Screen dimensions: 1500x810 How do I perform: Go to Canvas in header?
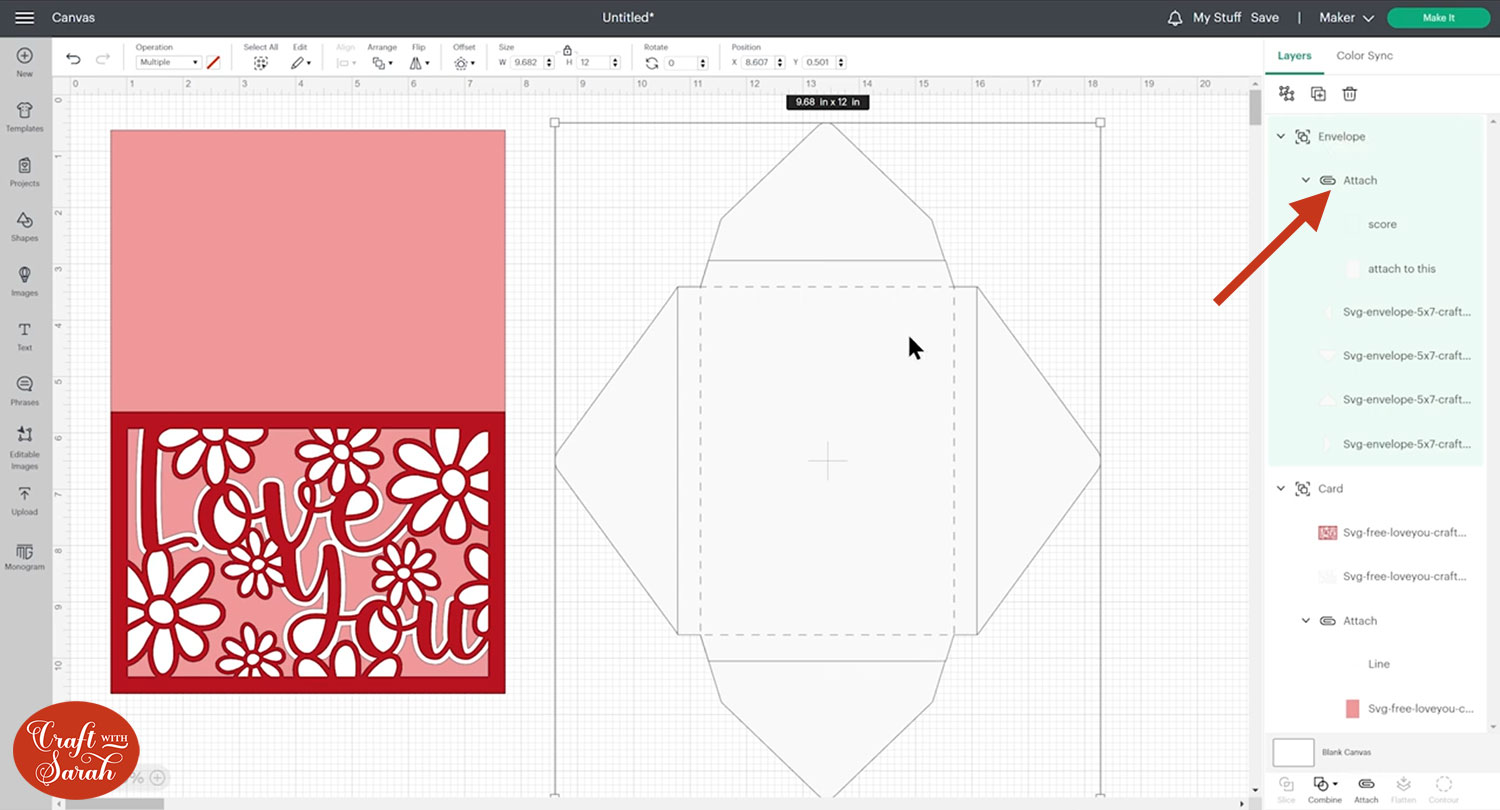(73, 18)
